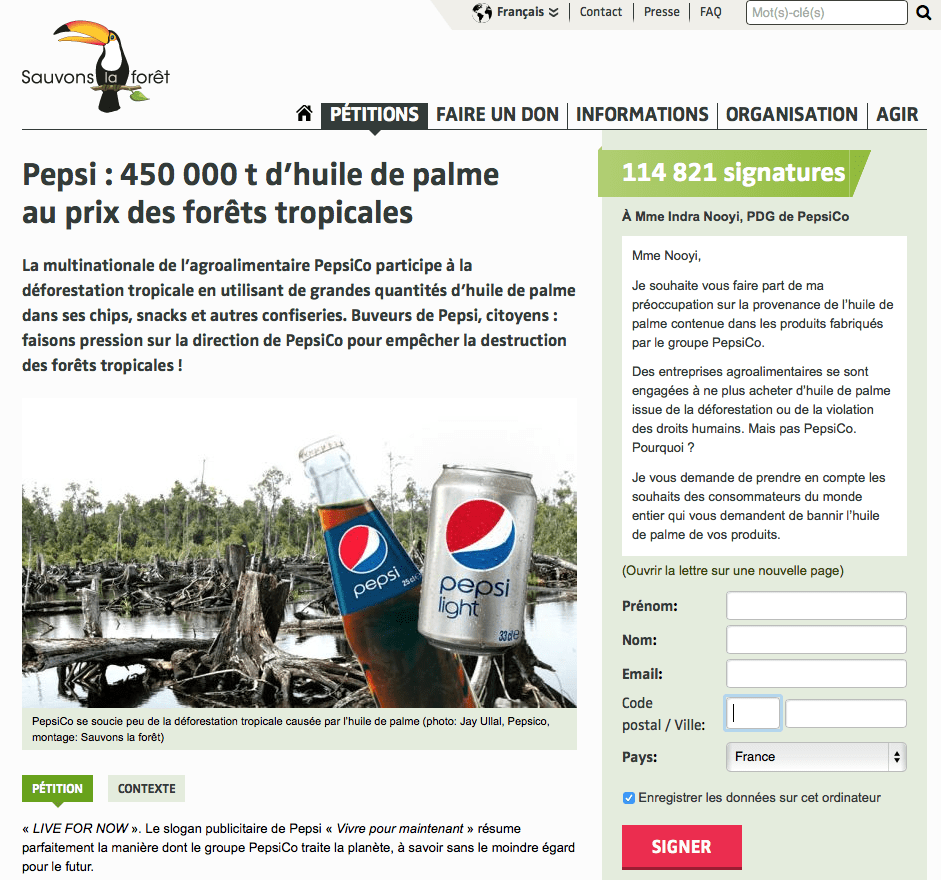
Task: Click the search magnifier icon
Action: pyautogui.click(x=924, y=12)
